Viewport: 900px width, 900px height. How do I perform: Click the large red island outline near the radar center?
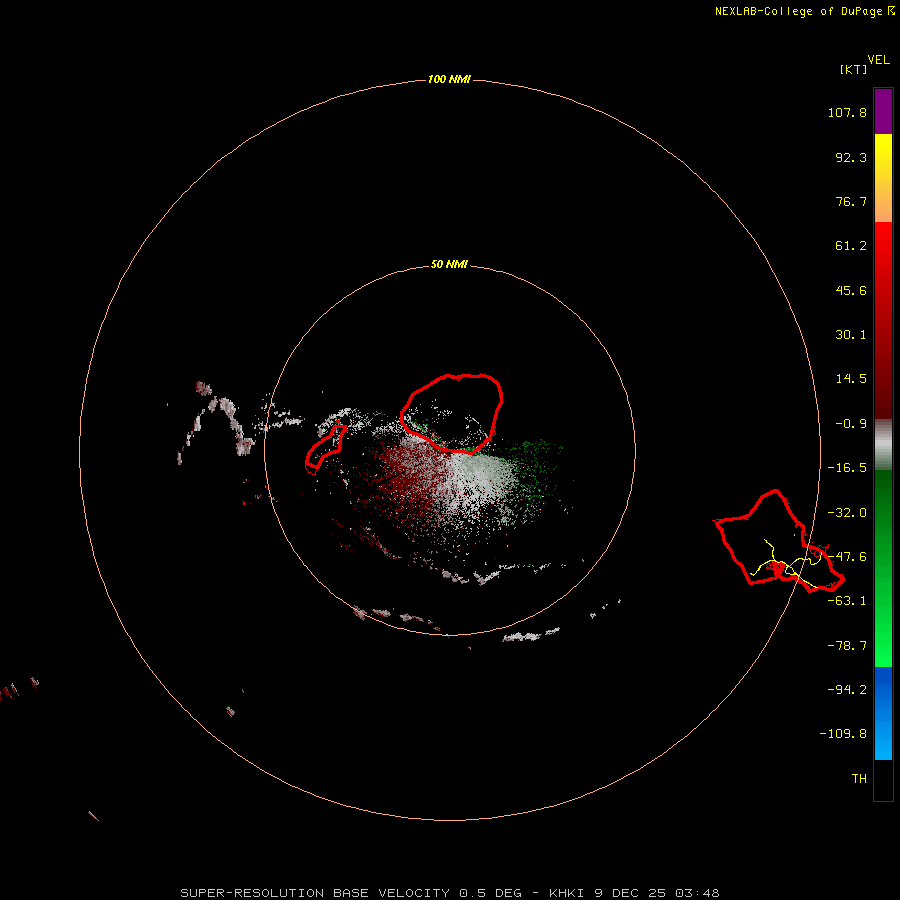pos(452,413)
